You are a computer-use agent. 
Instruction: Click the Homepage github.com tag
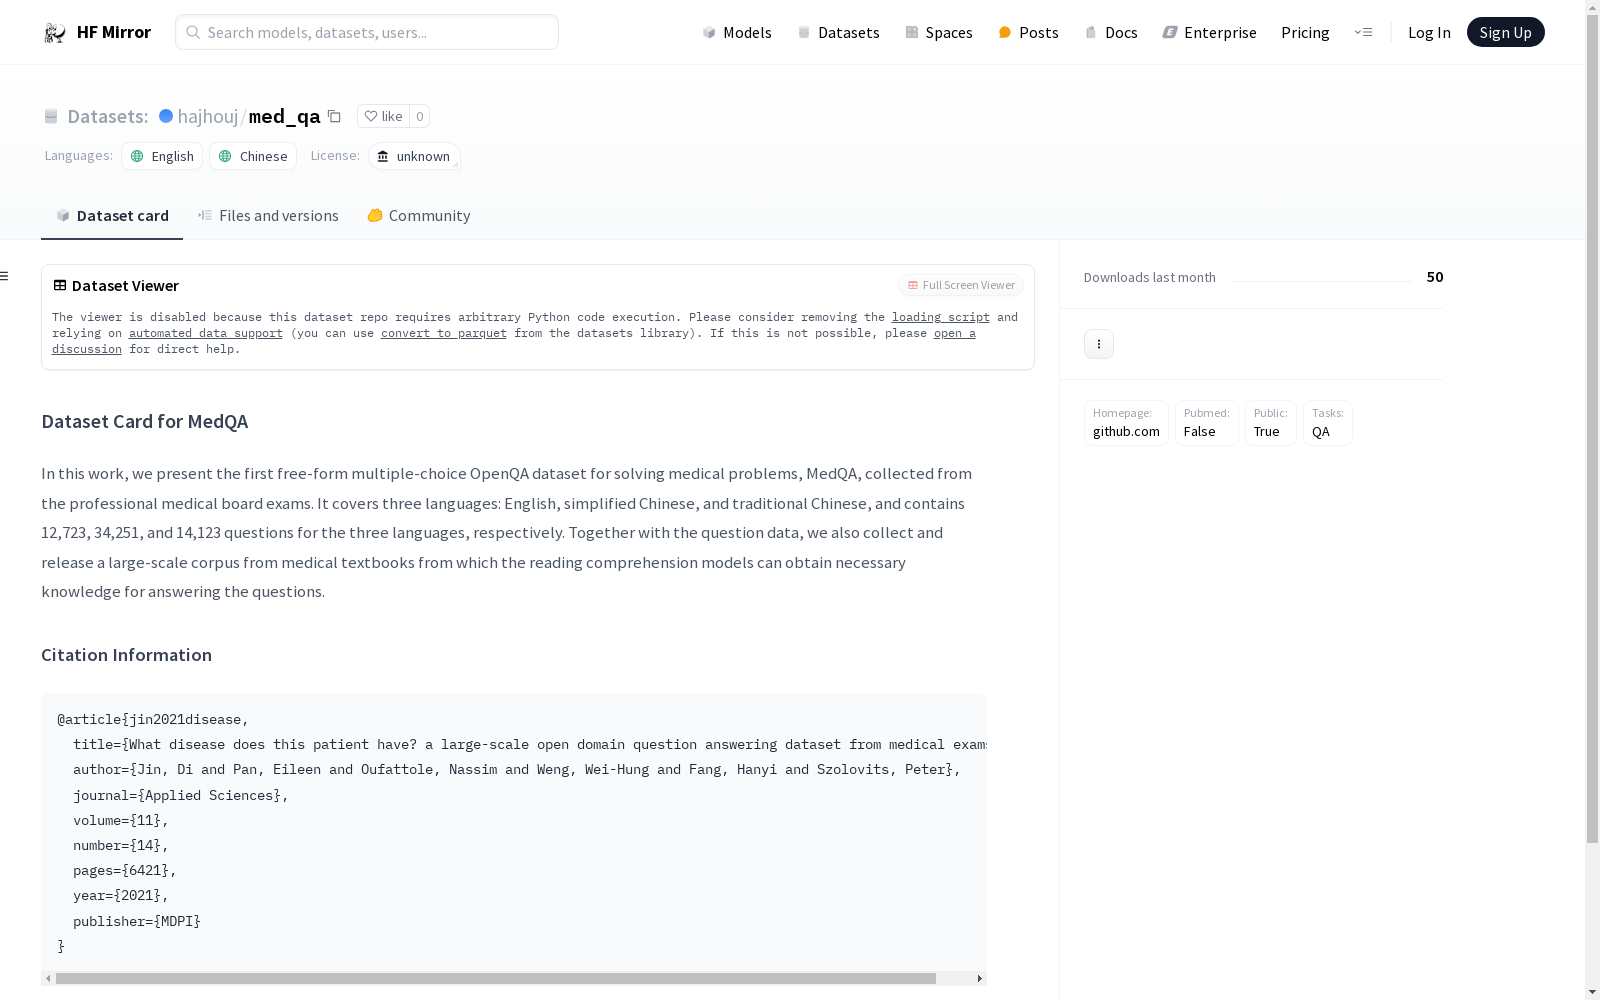tap(1126, 423)
